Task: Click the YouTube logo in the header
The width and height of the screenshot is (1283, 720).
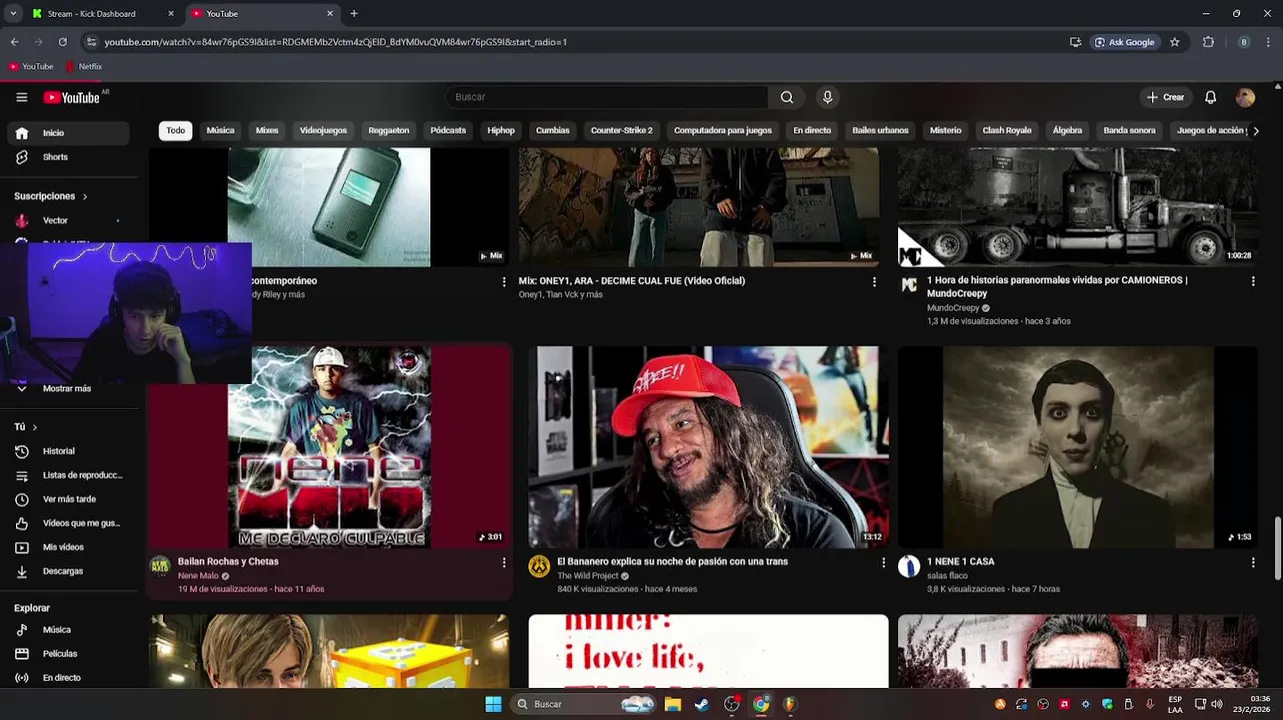Action: (72, 97)
